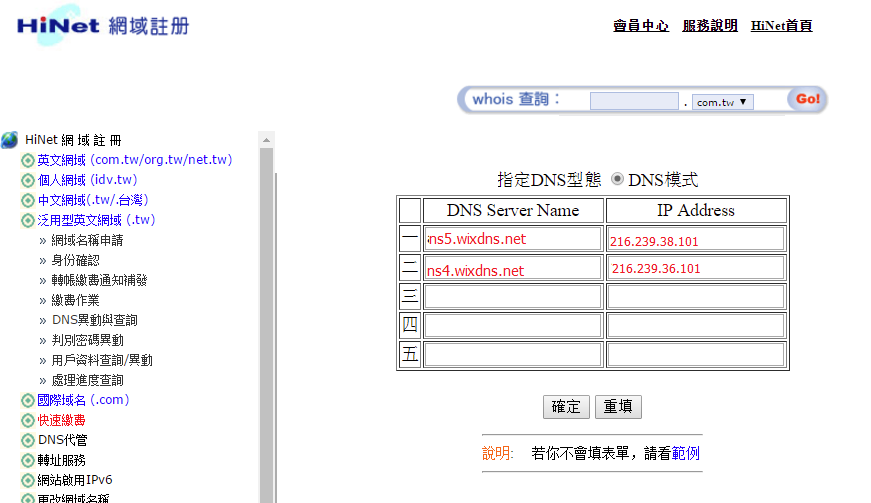Image resolution: width=871 pixels, height=503 pixels.
Task: Click bullet icon next to 中文網域
Action: tap(28, 200)
